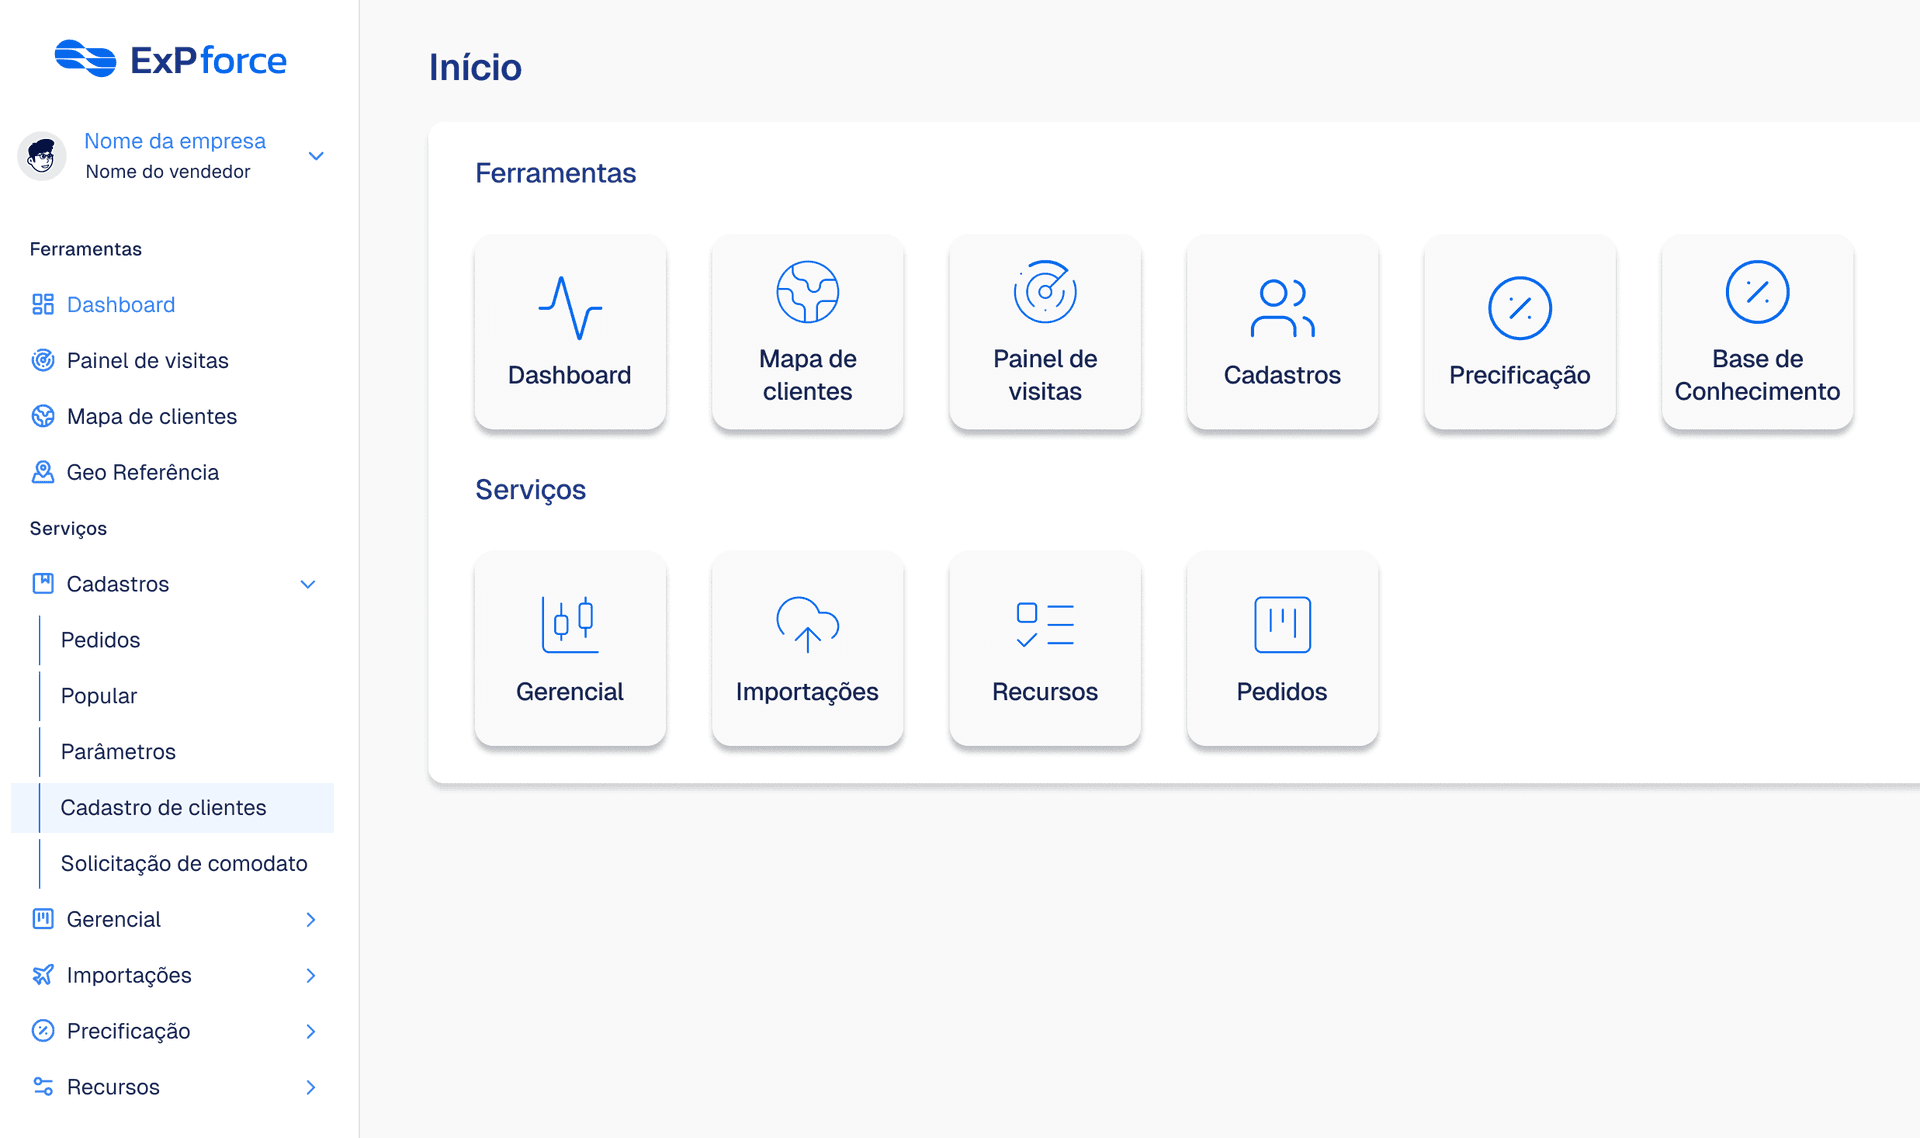The width and height of the screenshot is (1920, 1138).
Task: Expand the Gerencial section chevron
Action: tap(311, 919)
